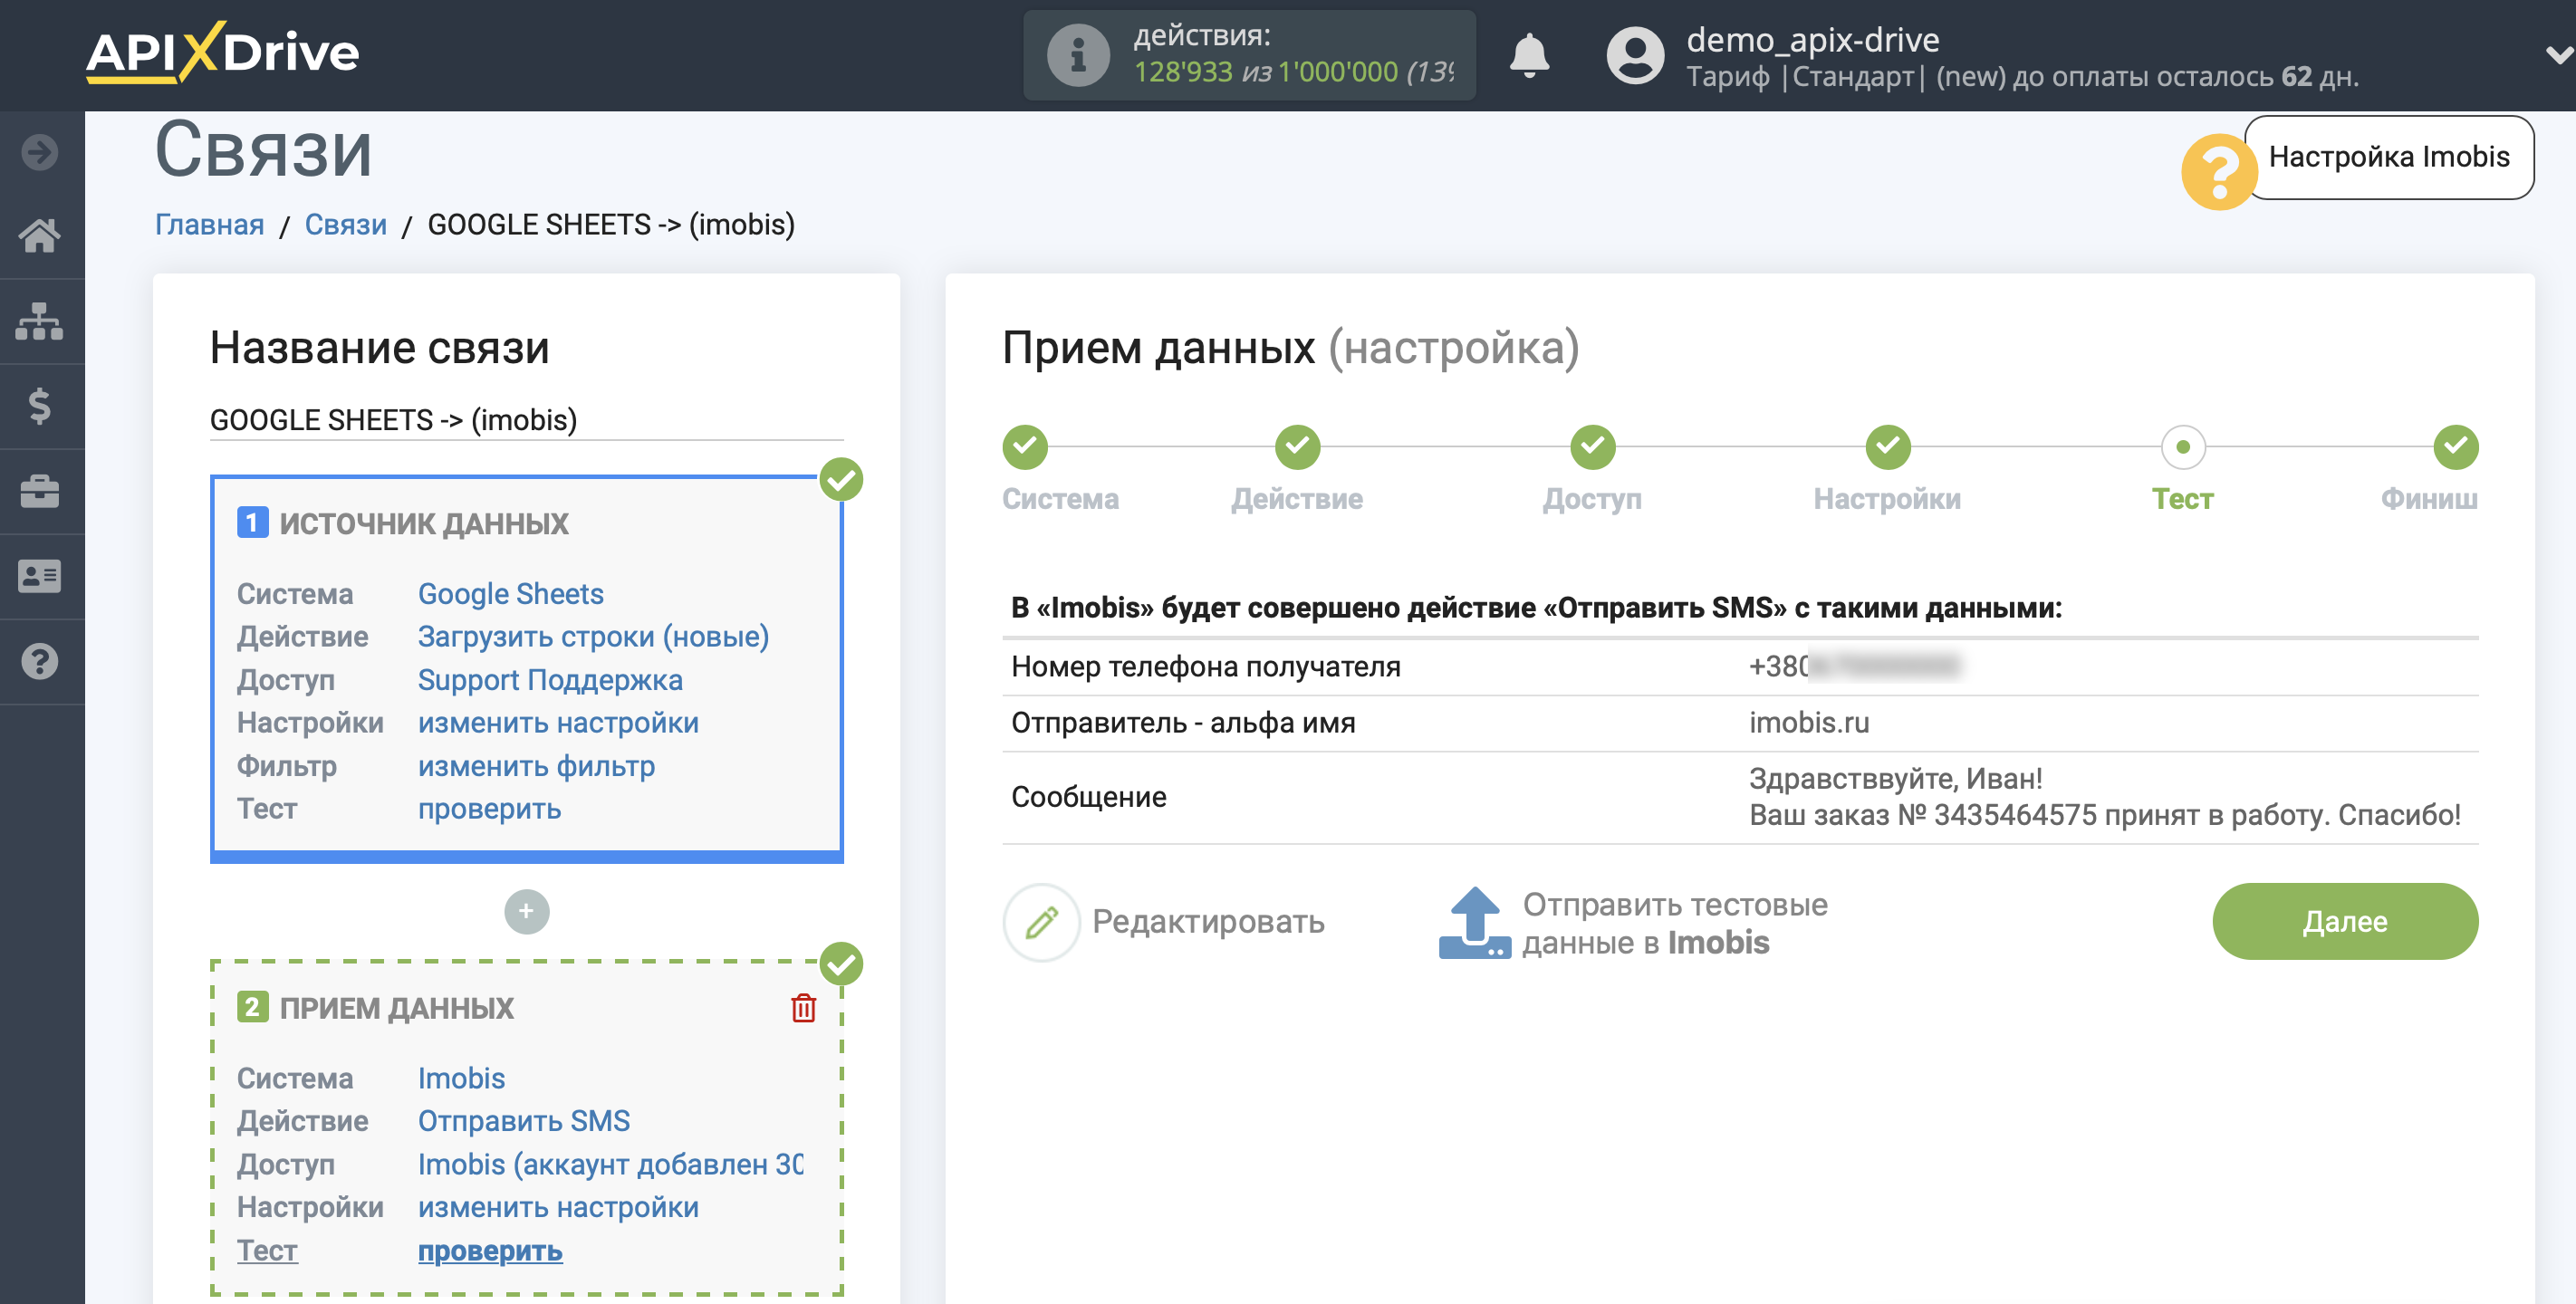2576x1304 pixels.
Task: Click the Редактировать label
Action: click(x=1208, y=921)
